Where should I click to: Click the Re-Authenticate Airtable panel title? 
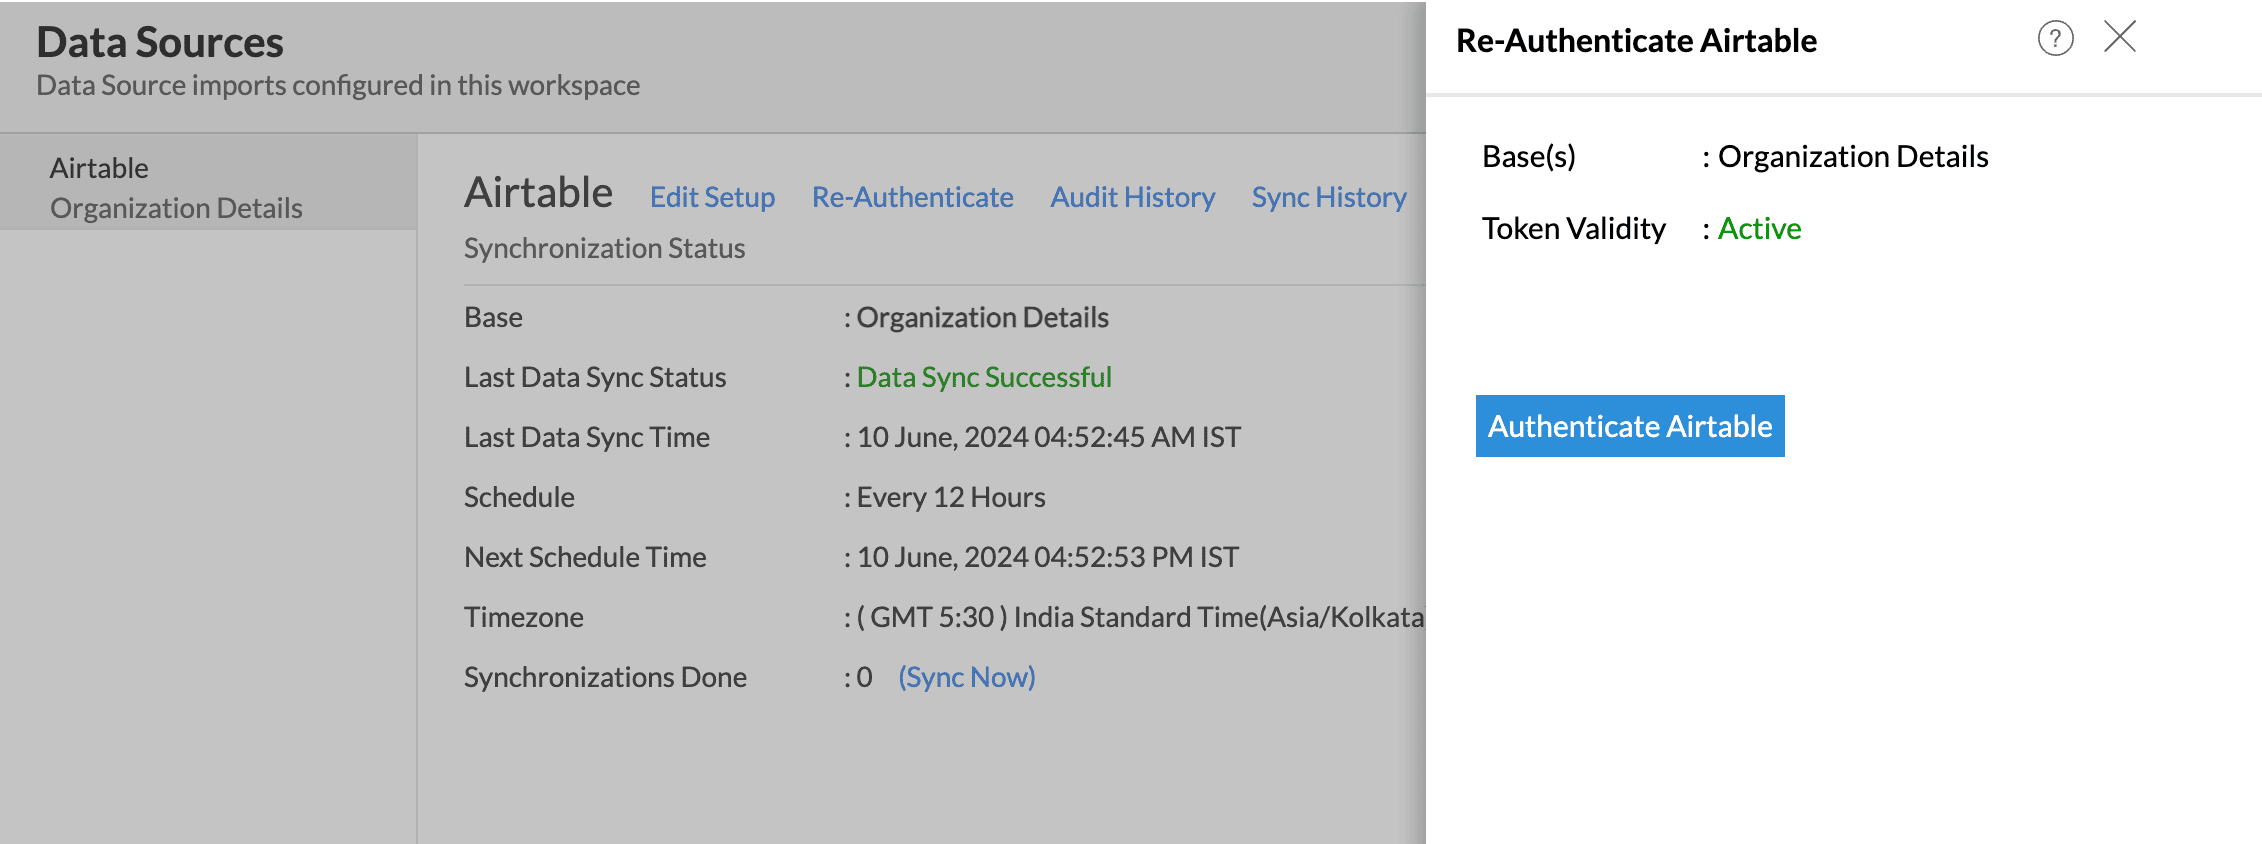[1636, 40]
